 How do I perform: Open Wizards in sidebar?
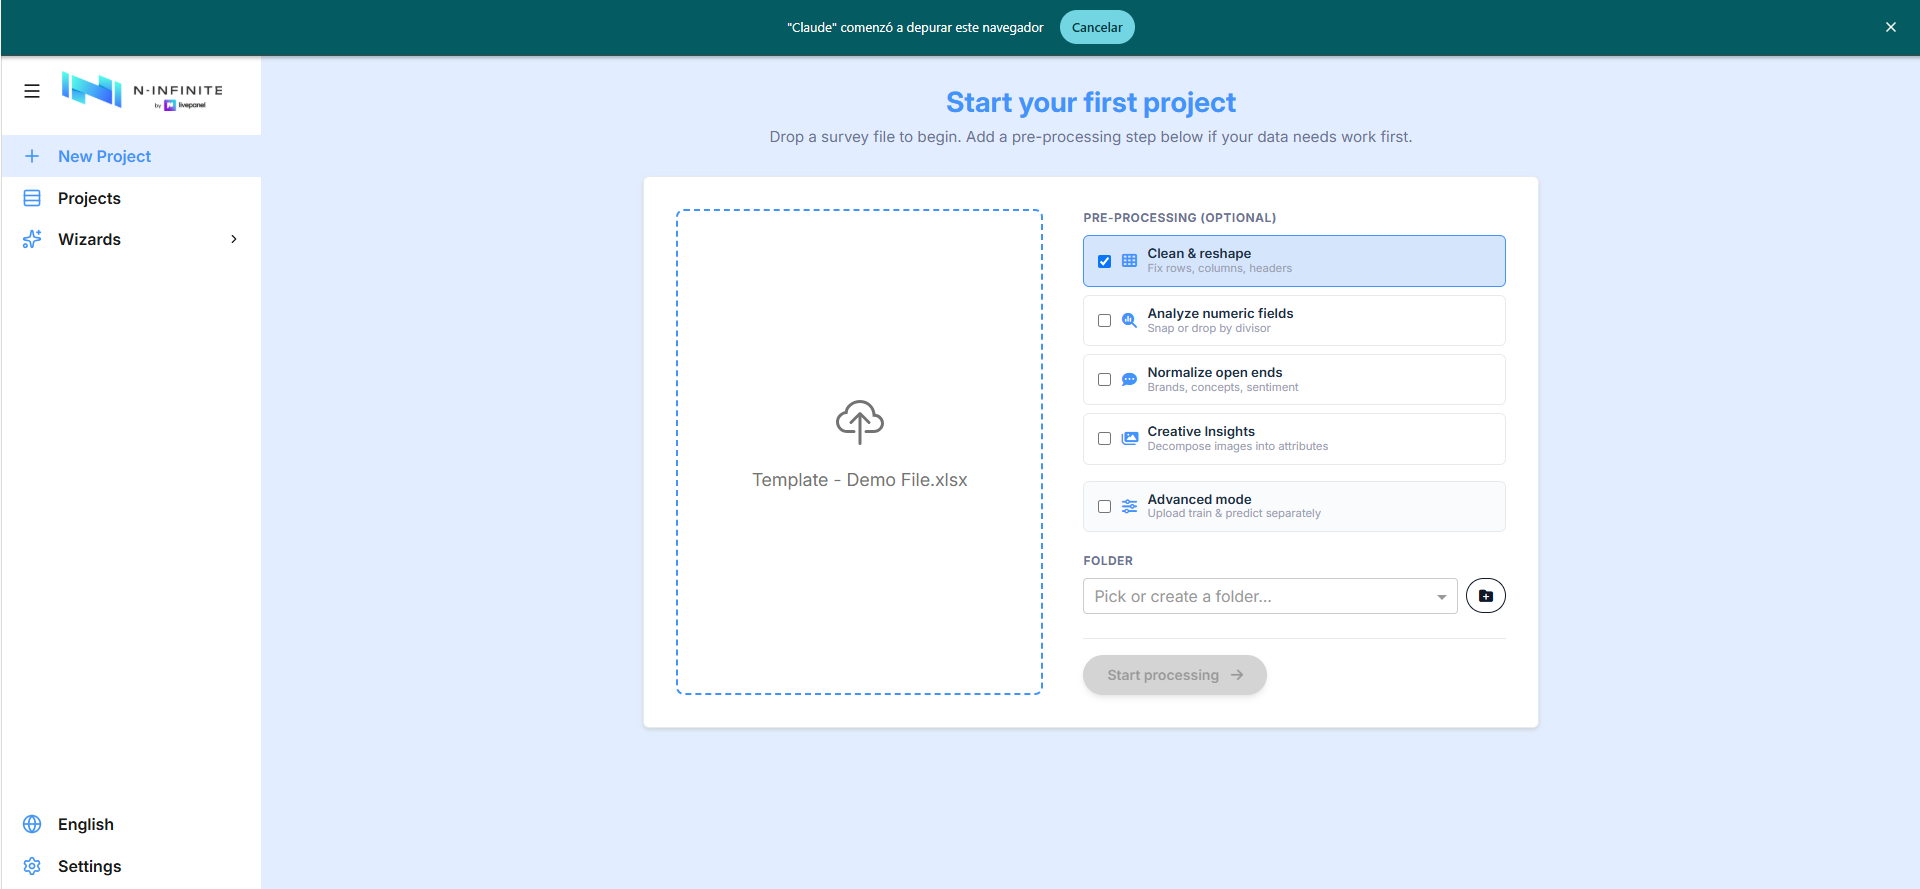tap(131, 239)
